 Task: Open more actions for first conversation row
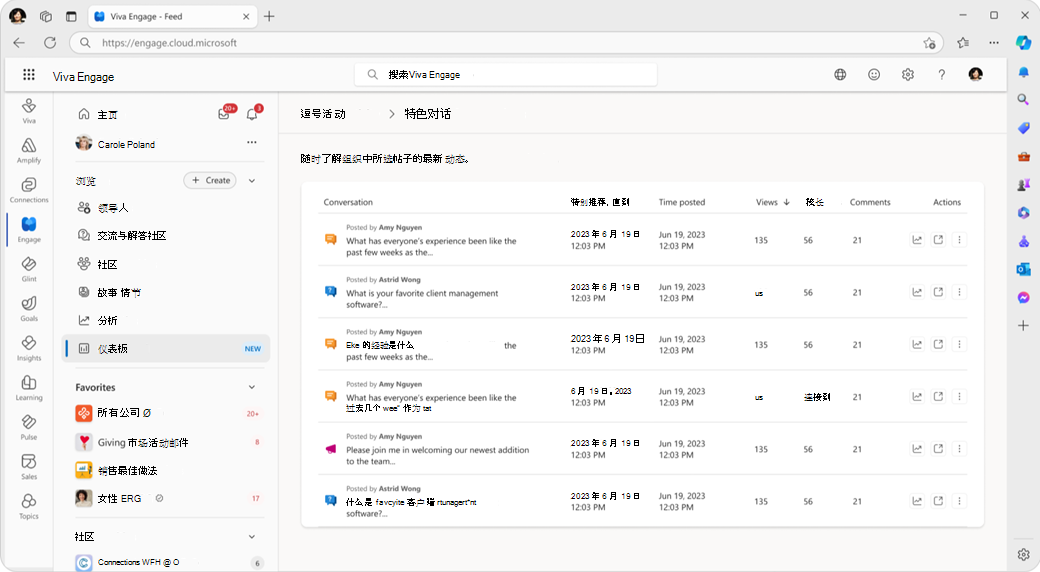[x=959, y=240]
